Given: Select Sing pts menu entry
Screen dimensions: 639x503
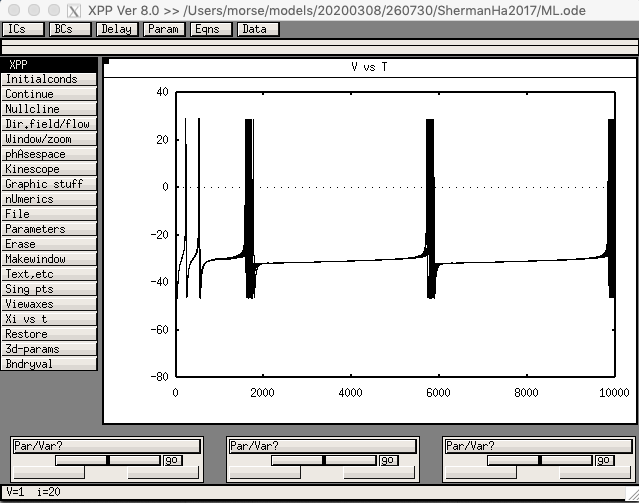Looking at the screenshot, I should (49, 289).
